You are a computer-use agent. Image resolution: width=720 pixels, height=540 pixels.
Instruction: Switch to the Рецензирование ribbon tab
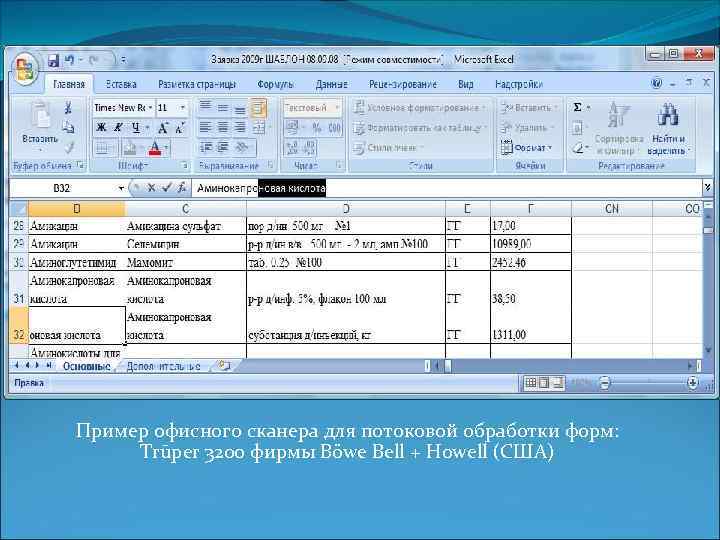click(403, 84)
